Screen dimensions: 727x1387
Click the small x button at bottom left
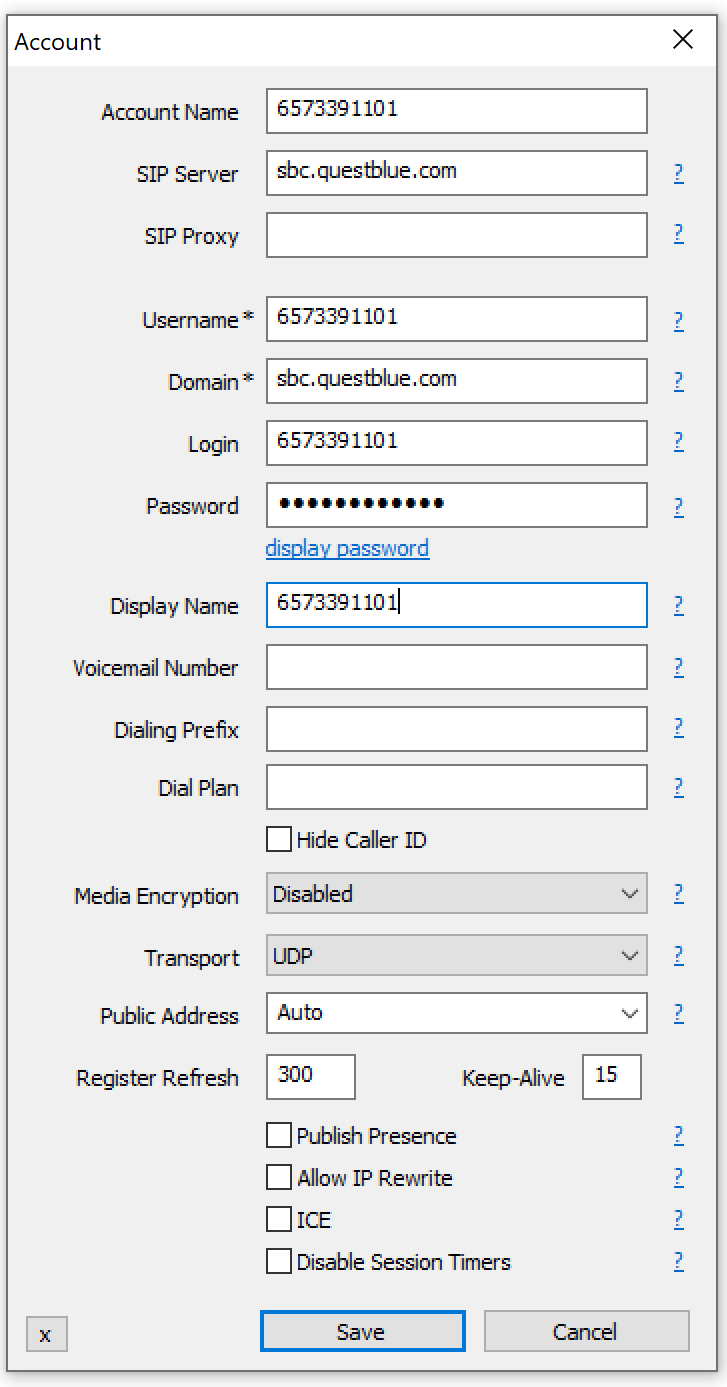(46, 1335)
